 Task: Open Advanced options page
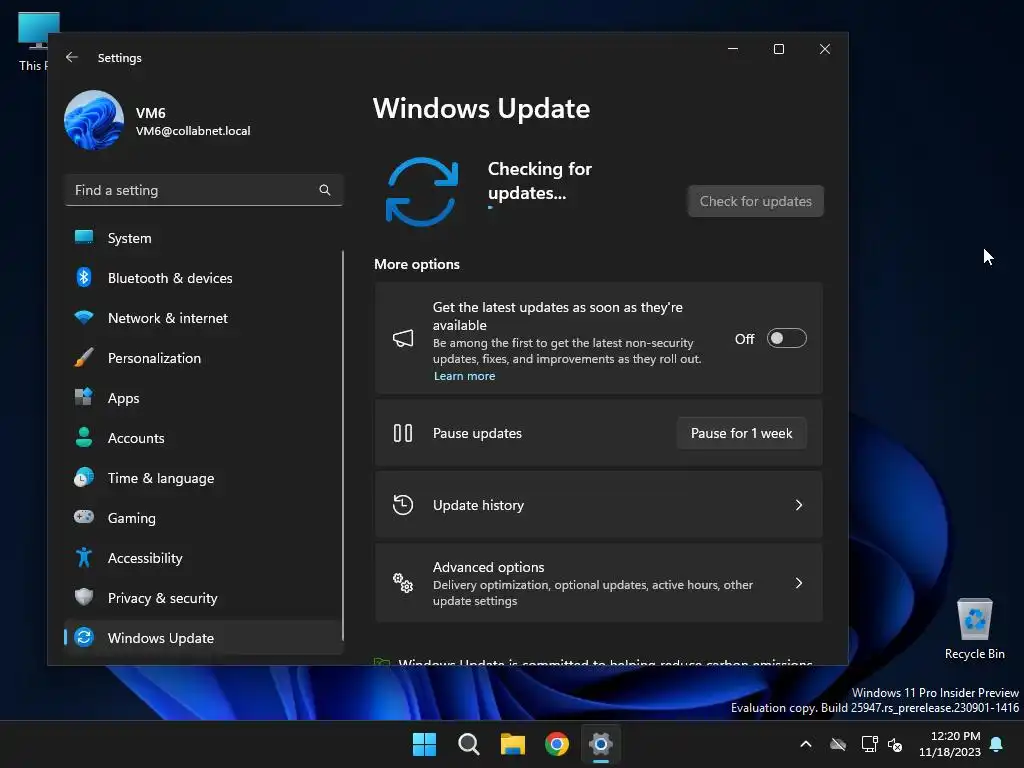pos(598,583)
